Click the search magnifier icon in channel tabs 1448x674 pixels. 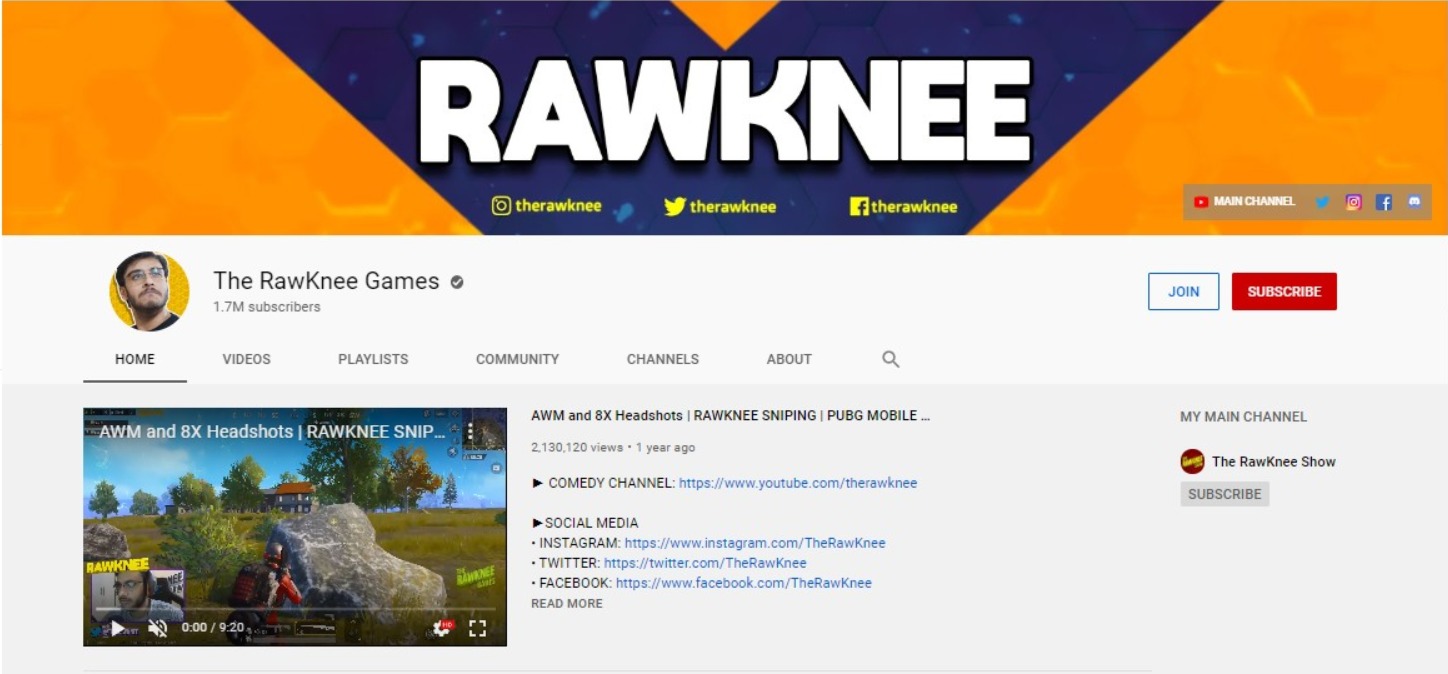point(890,359)
